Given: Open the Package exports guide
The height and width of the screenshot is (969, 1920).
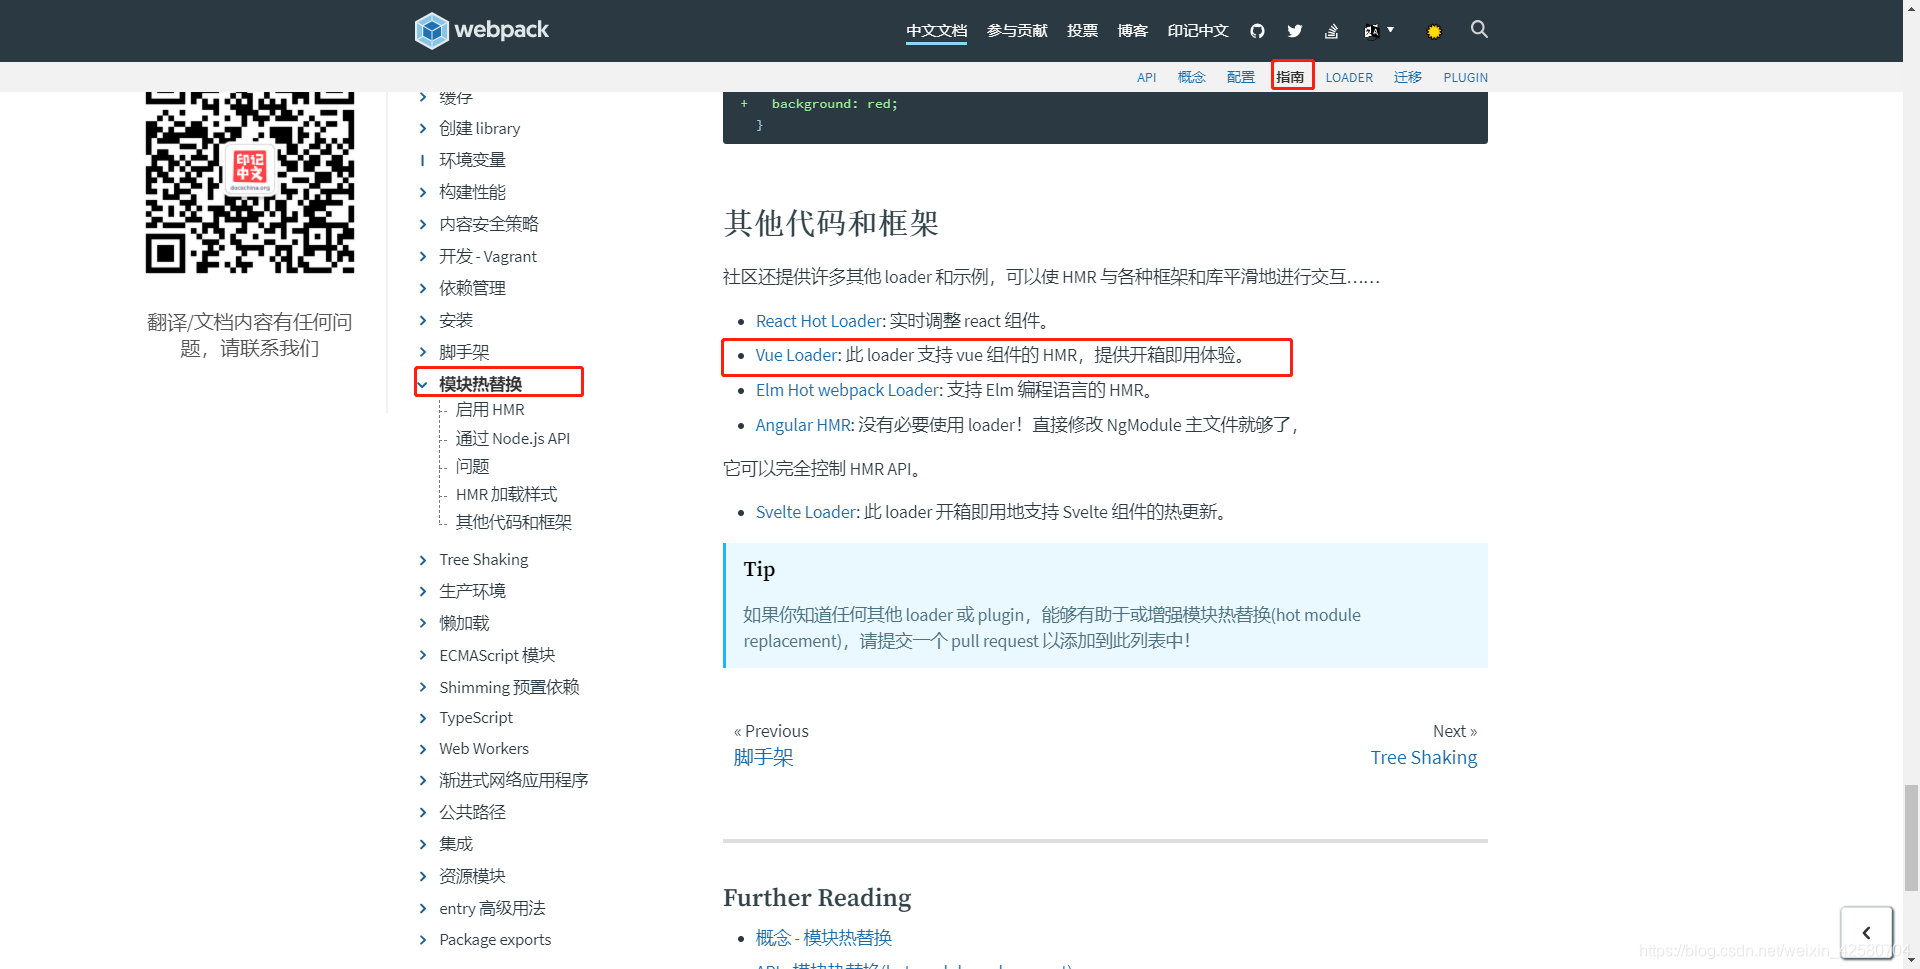Looking at the screenshot, I should [495, 940].
